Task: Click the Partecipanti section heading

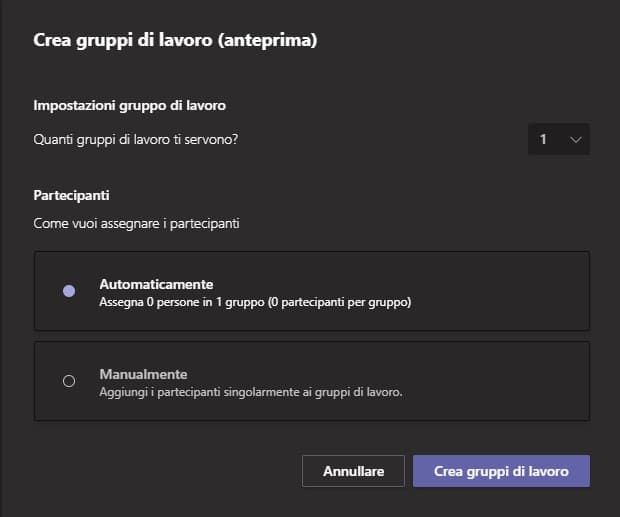Action: (x=71, y=195)
